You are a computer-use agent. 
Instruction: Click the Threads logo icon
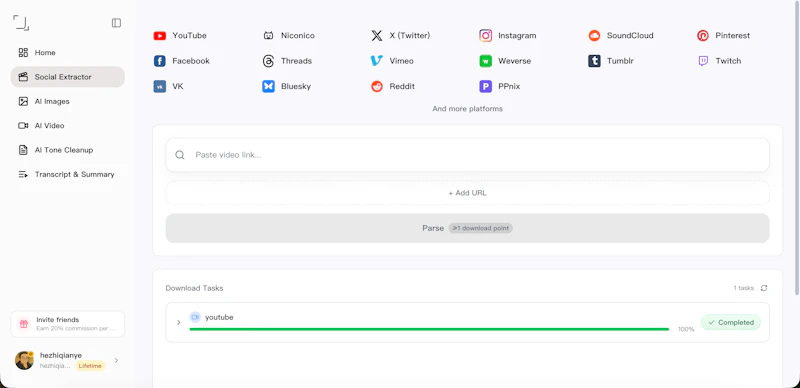[268, 61]
